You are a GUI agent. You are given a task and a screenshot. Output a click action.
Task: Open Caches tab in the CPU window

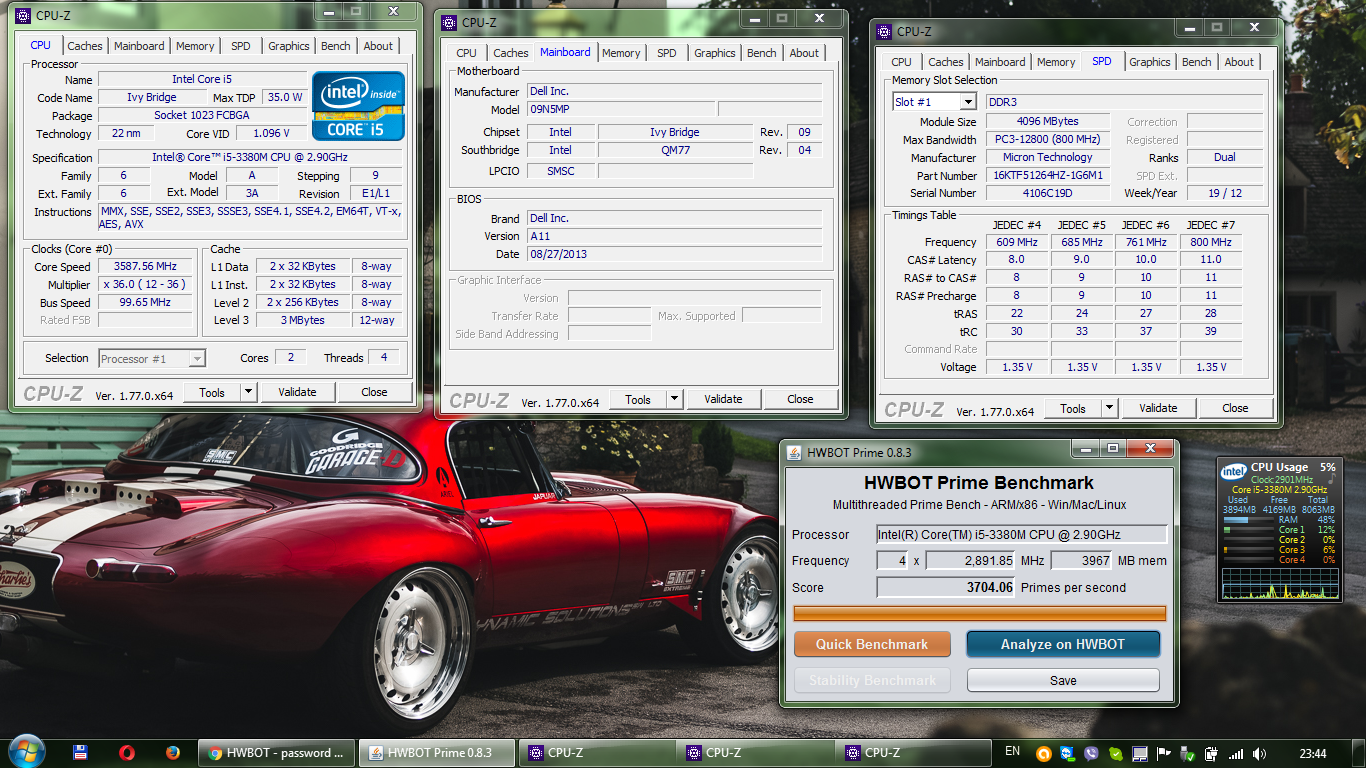click(85, 46)
